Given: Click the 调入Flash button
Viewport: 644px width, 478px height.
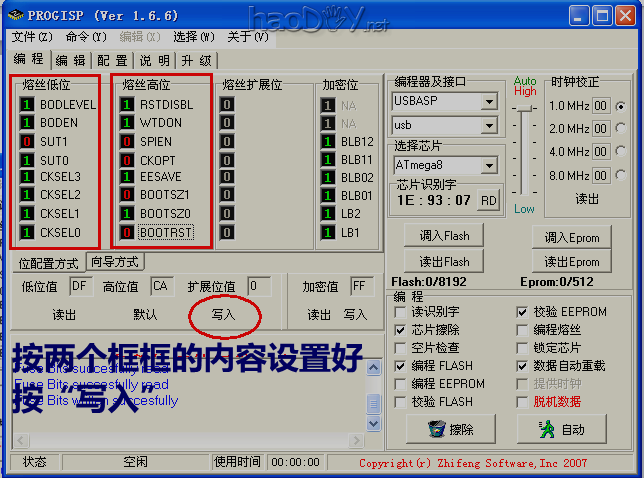Looking at the screenshot, I should 443,237.
